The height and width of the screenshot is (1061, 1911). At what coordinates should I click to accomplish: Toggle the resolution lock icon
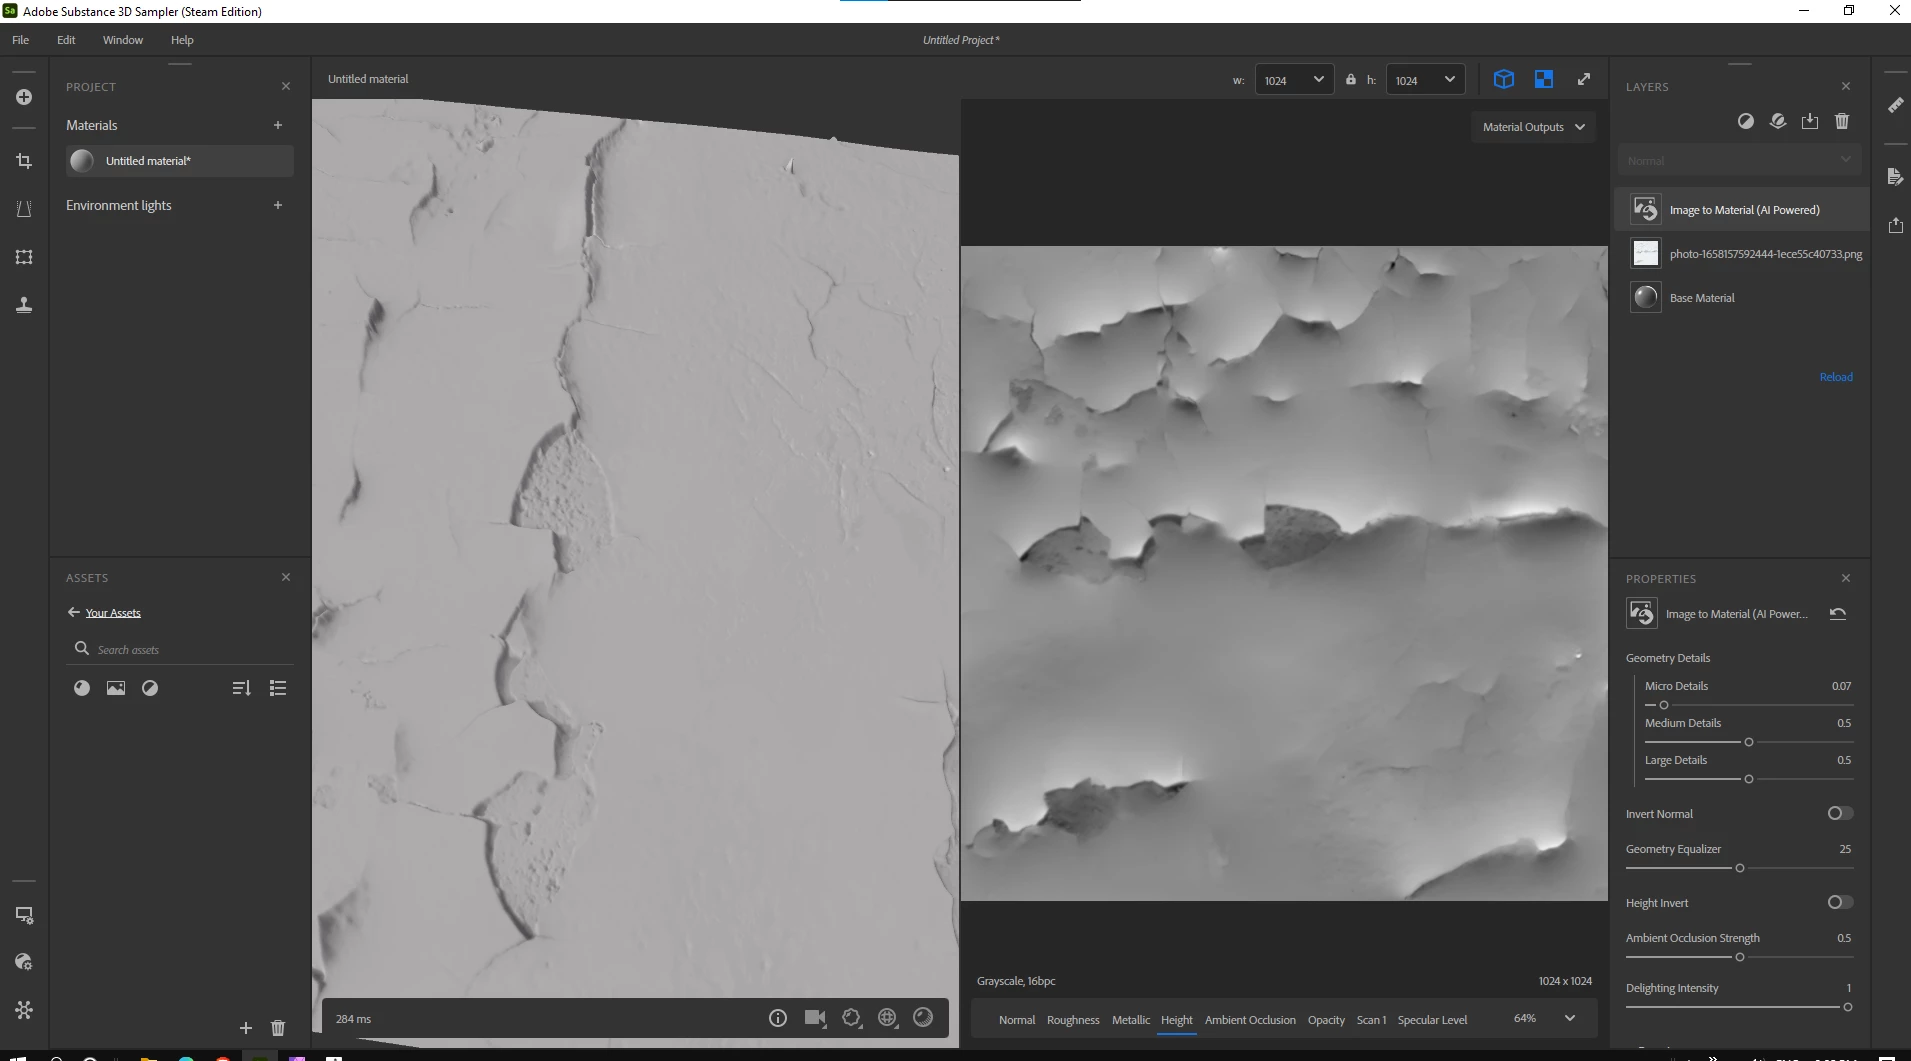coord(1350,80)
